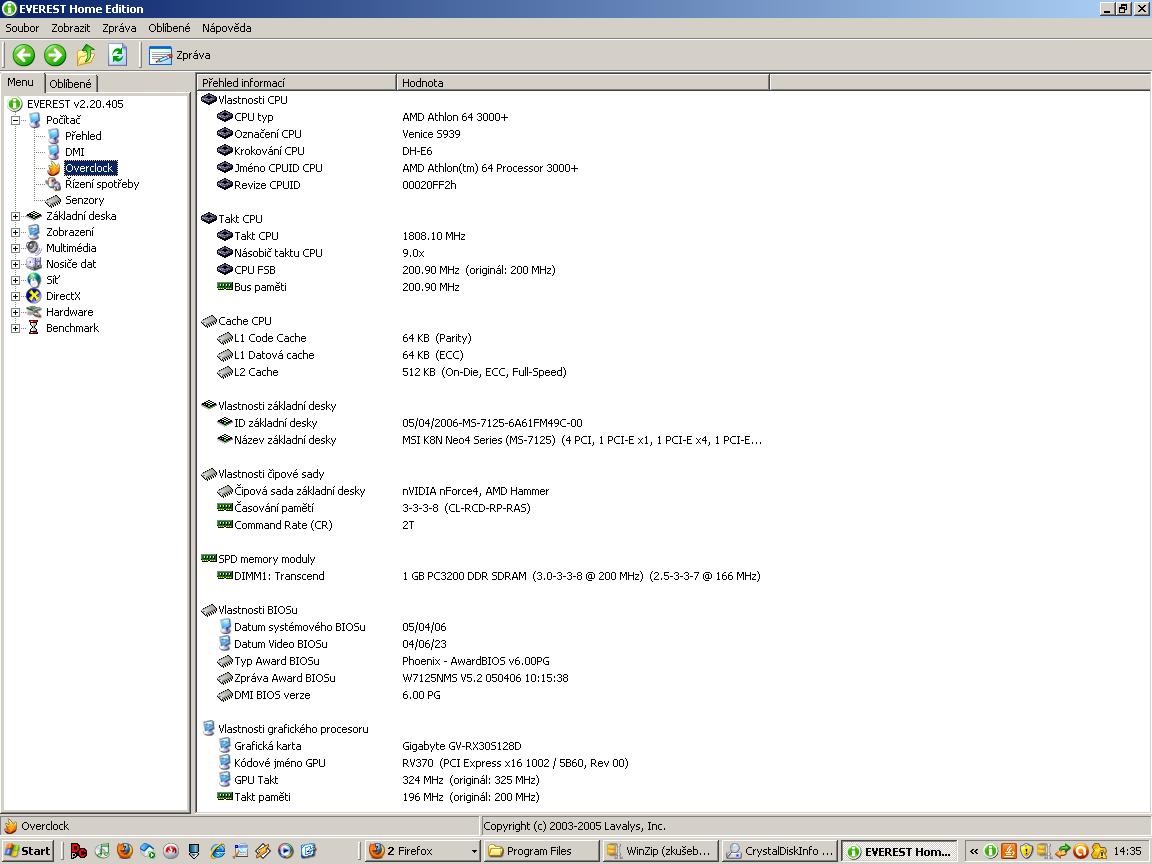The height and width of the screenshot is (864, 1152).
Task: Switch to CrystalDiskInfo taskbar window
Action: pyautogui.click(x=780, y=851)
